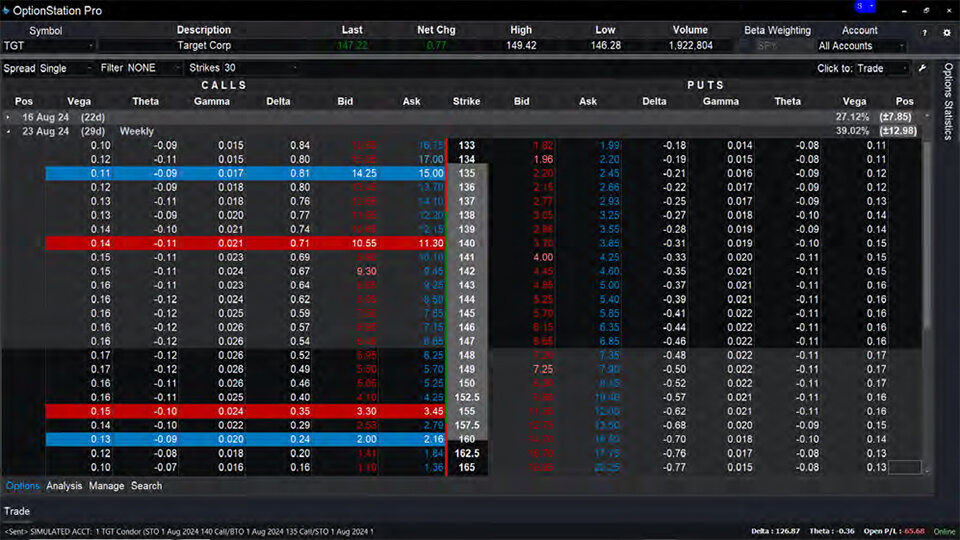Switch to the Analysis tab
The image size is (960, 540).
[x=64, y=486]
